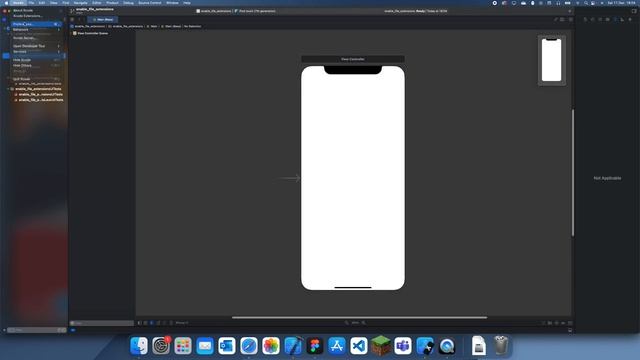Open the Library with the plus button

click(x=570, y=11)
